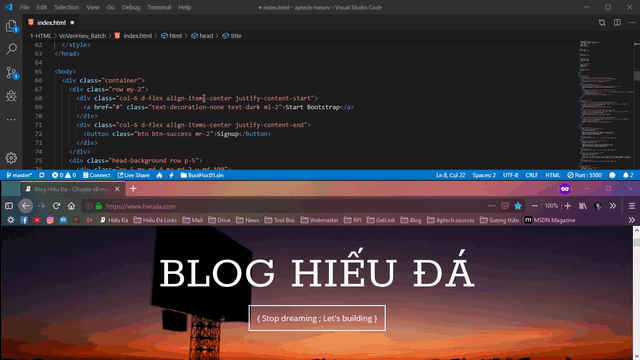Viewport: 640px width, 360px height.
Task: Open errors and warnings count in status bar
Action: click(x=64, y=175)
